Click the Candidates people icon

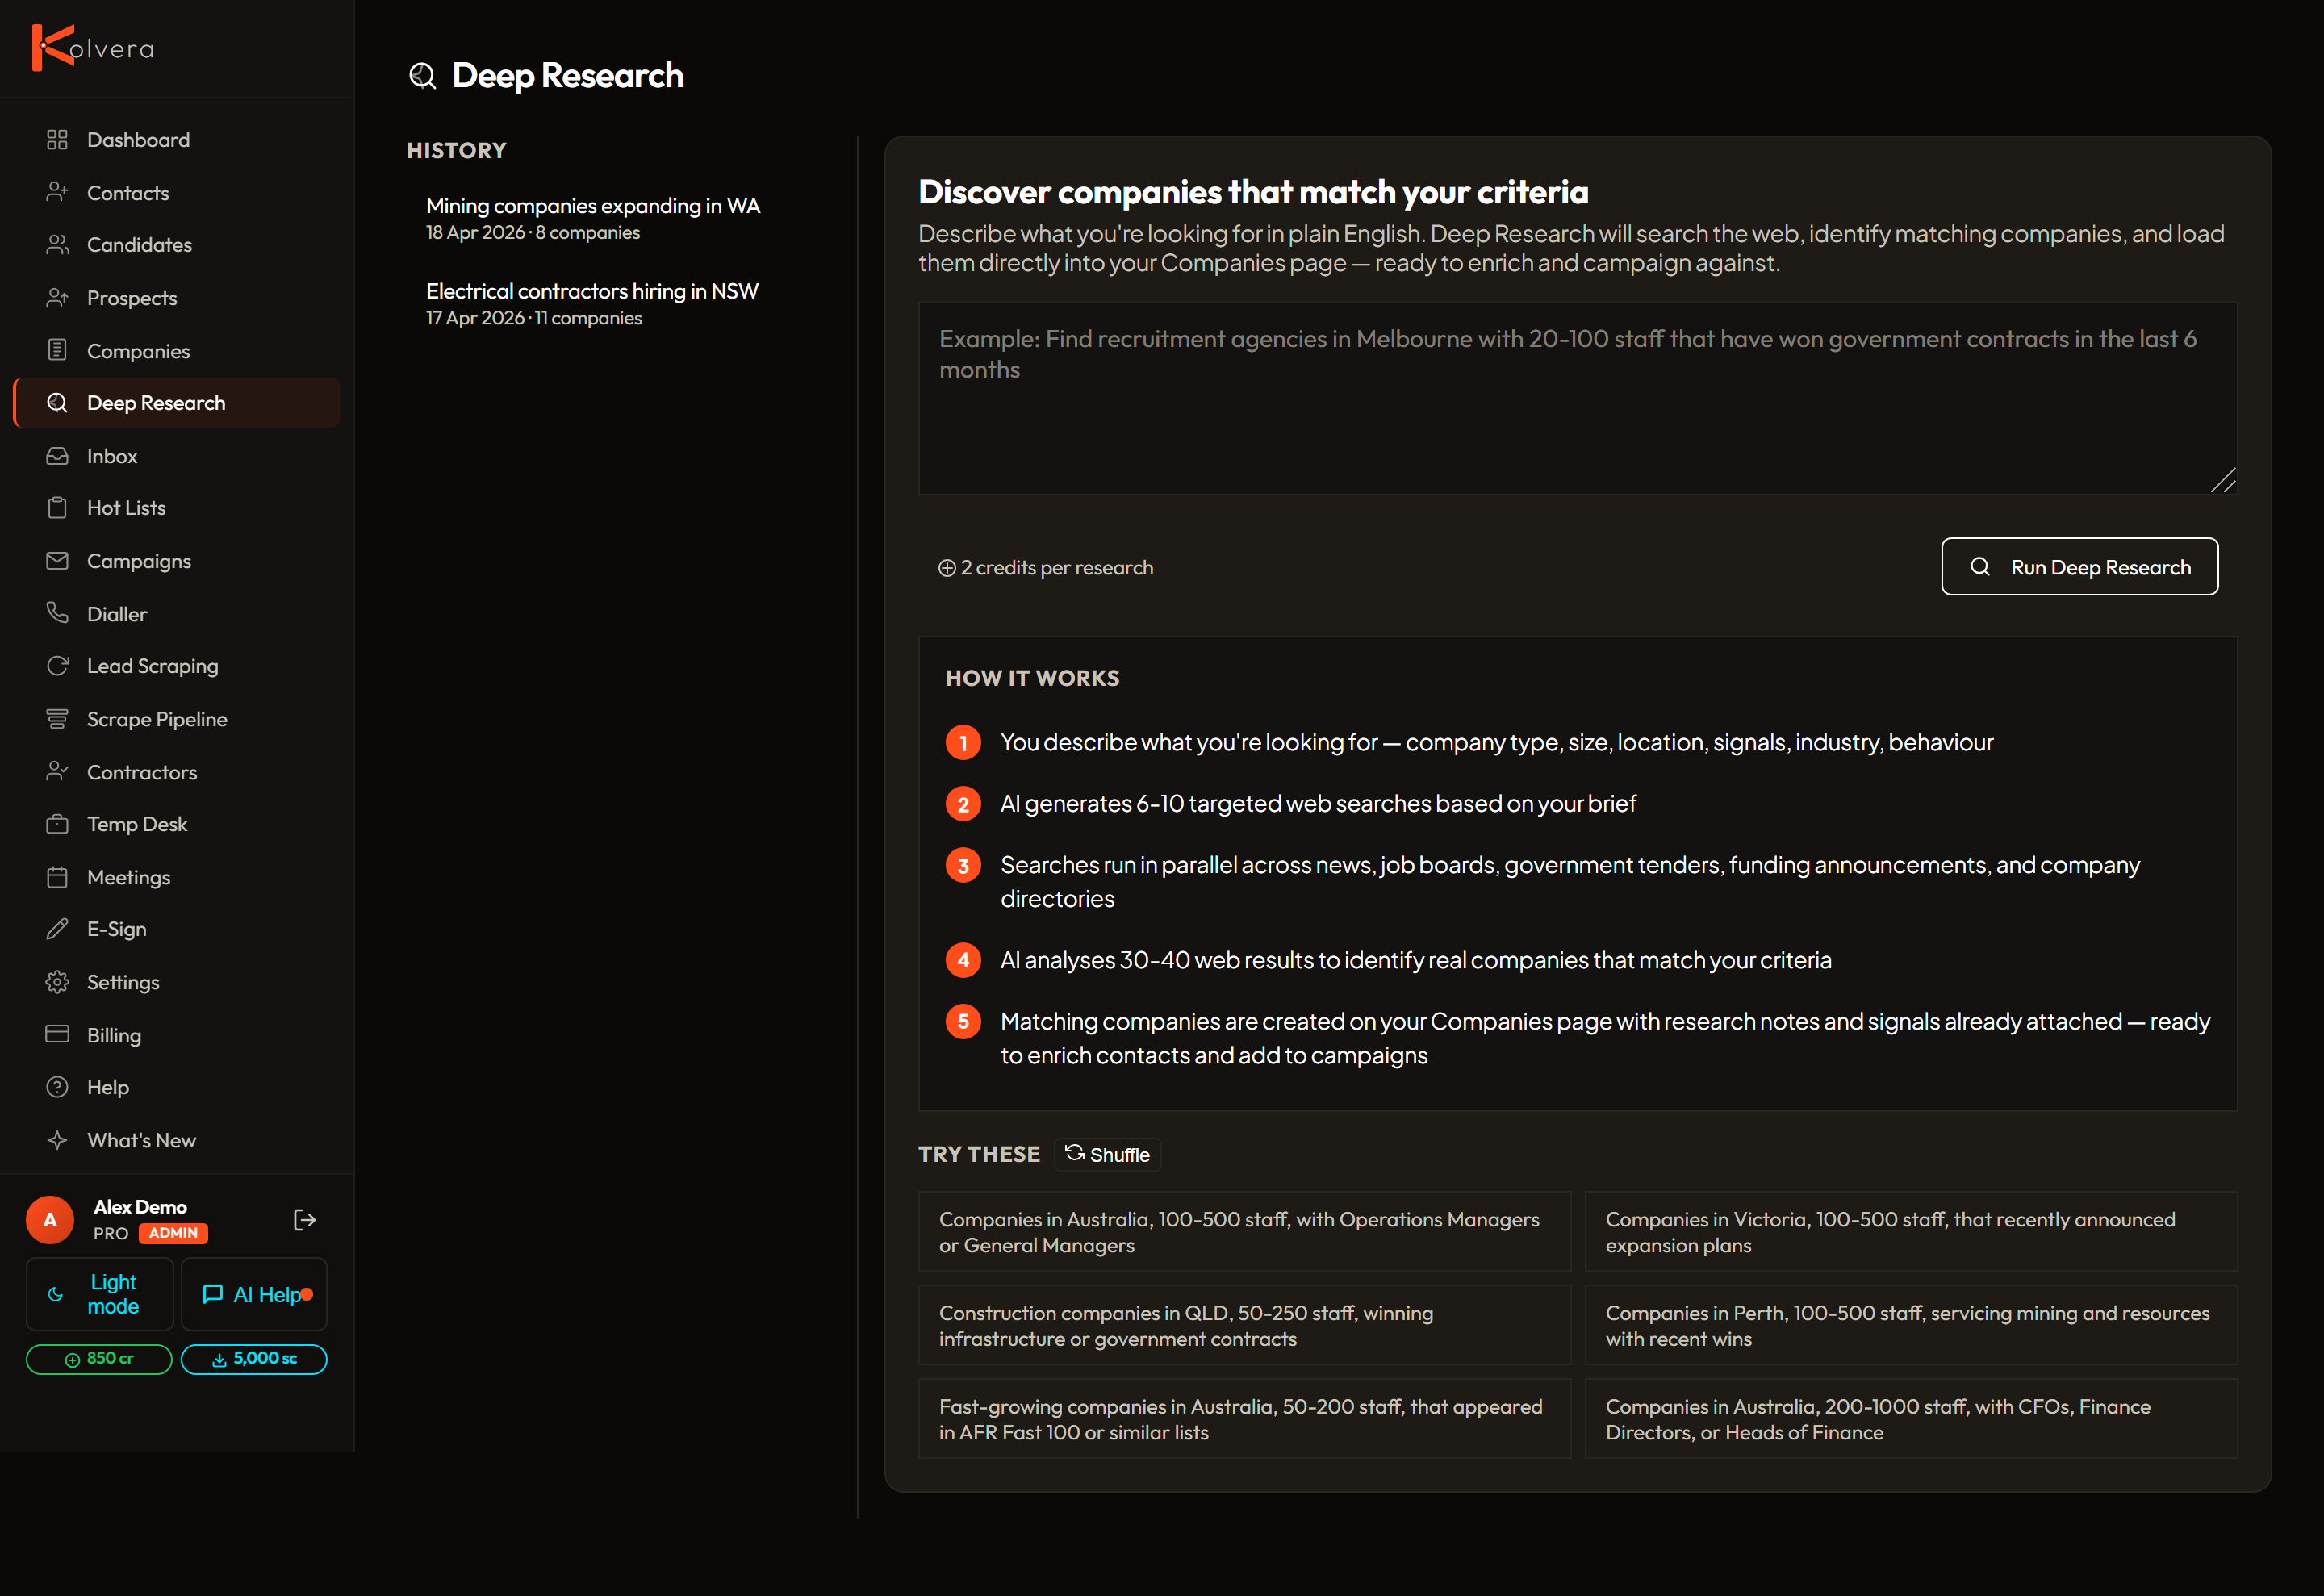pyautogui.click(x=57, y=245)
